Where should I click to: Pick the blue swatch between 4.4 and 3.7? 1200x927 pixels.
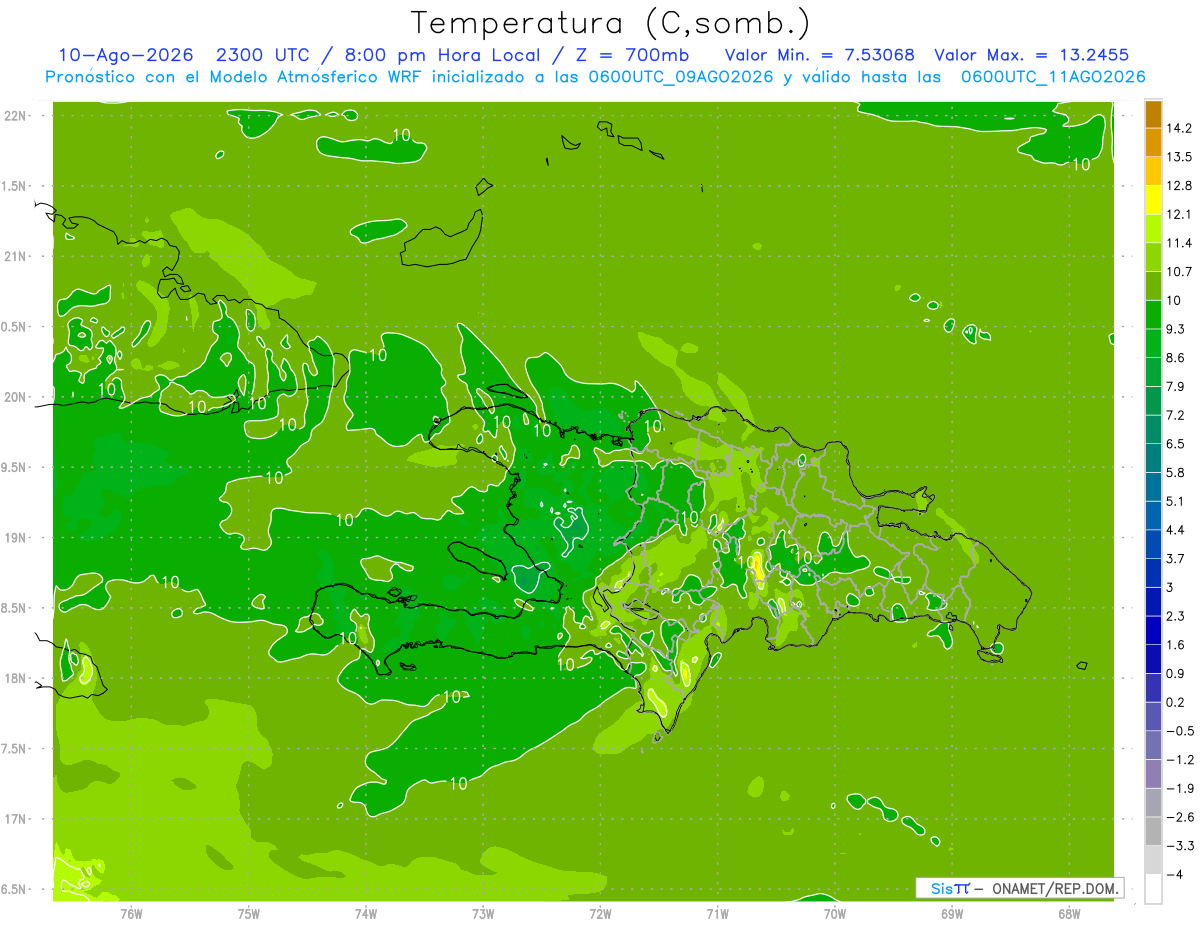(1153, 544)
